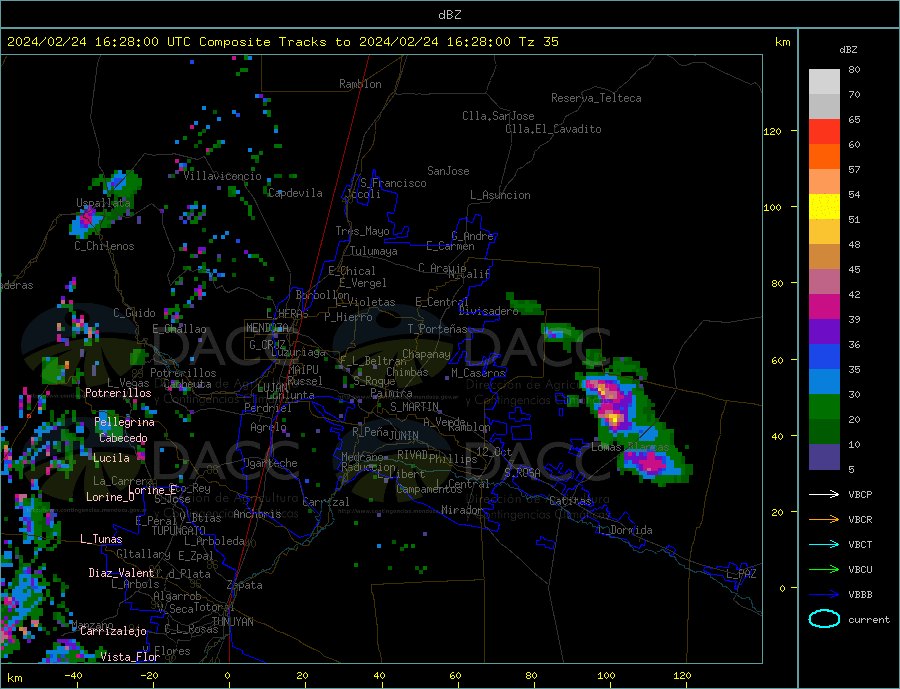Click the 30 dBZ green color swatch

824,407
